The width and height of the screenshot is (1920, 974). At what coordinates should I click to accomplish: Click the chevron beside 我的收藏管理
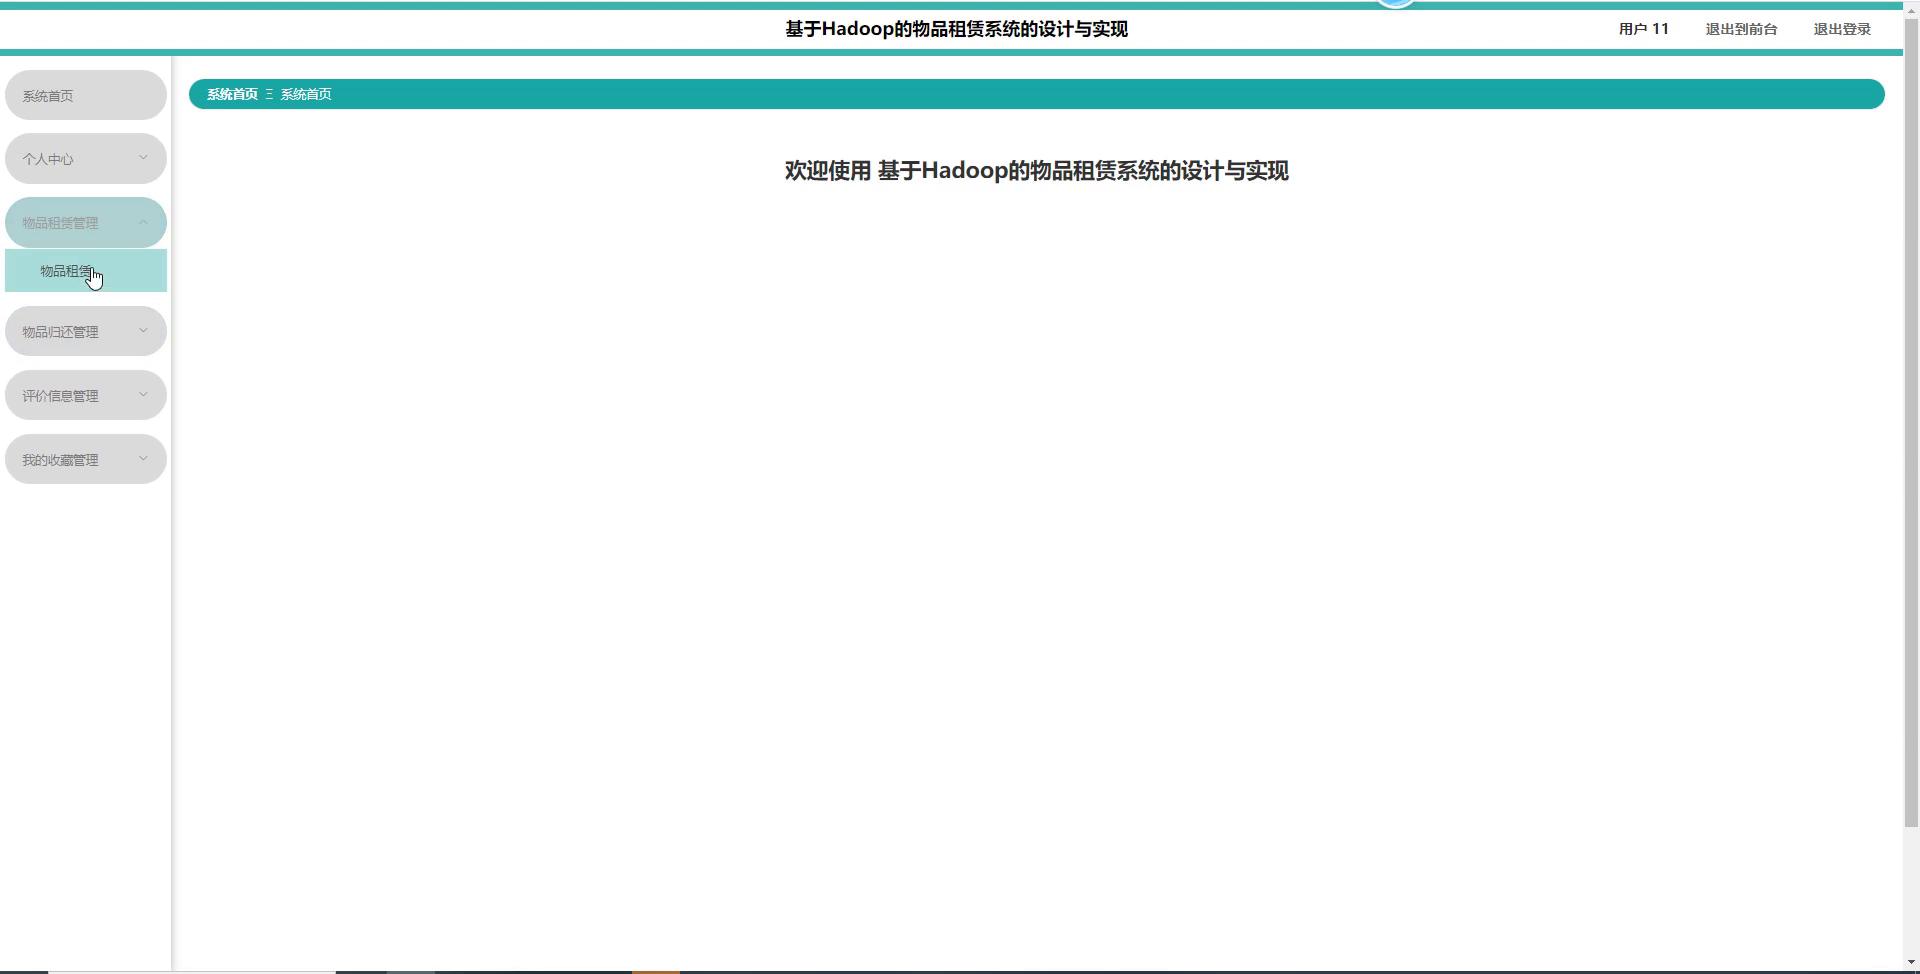click(x=143, y=458)
